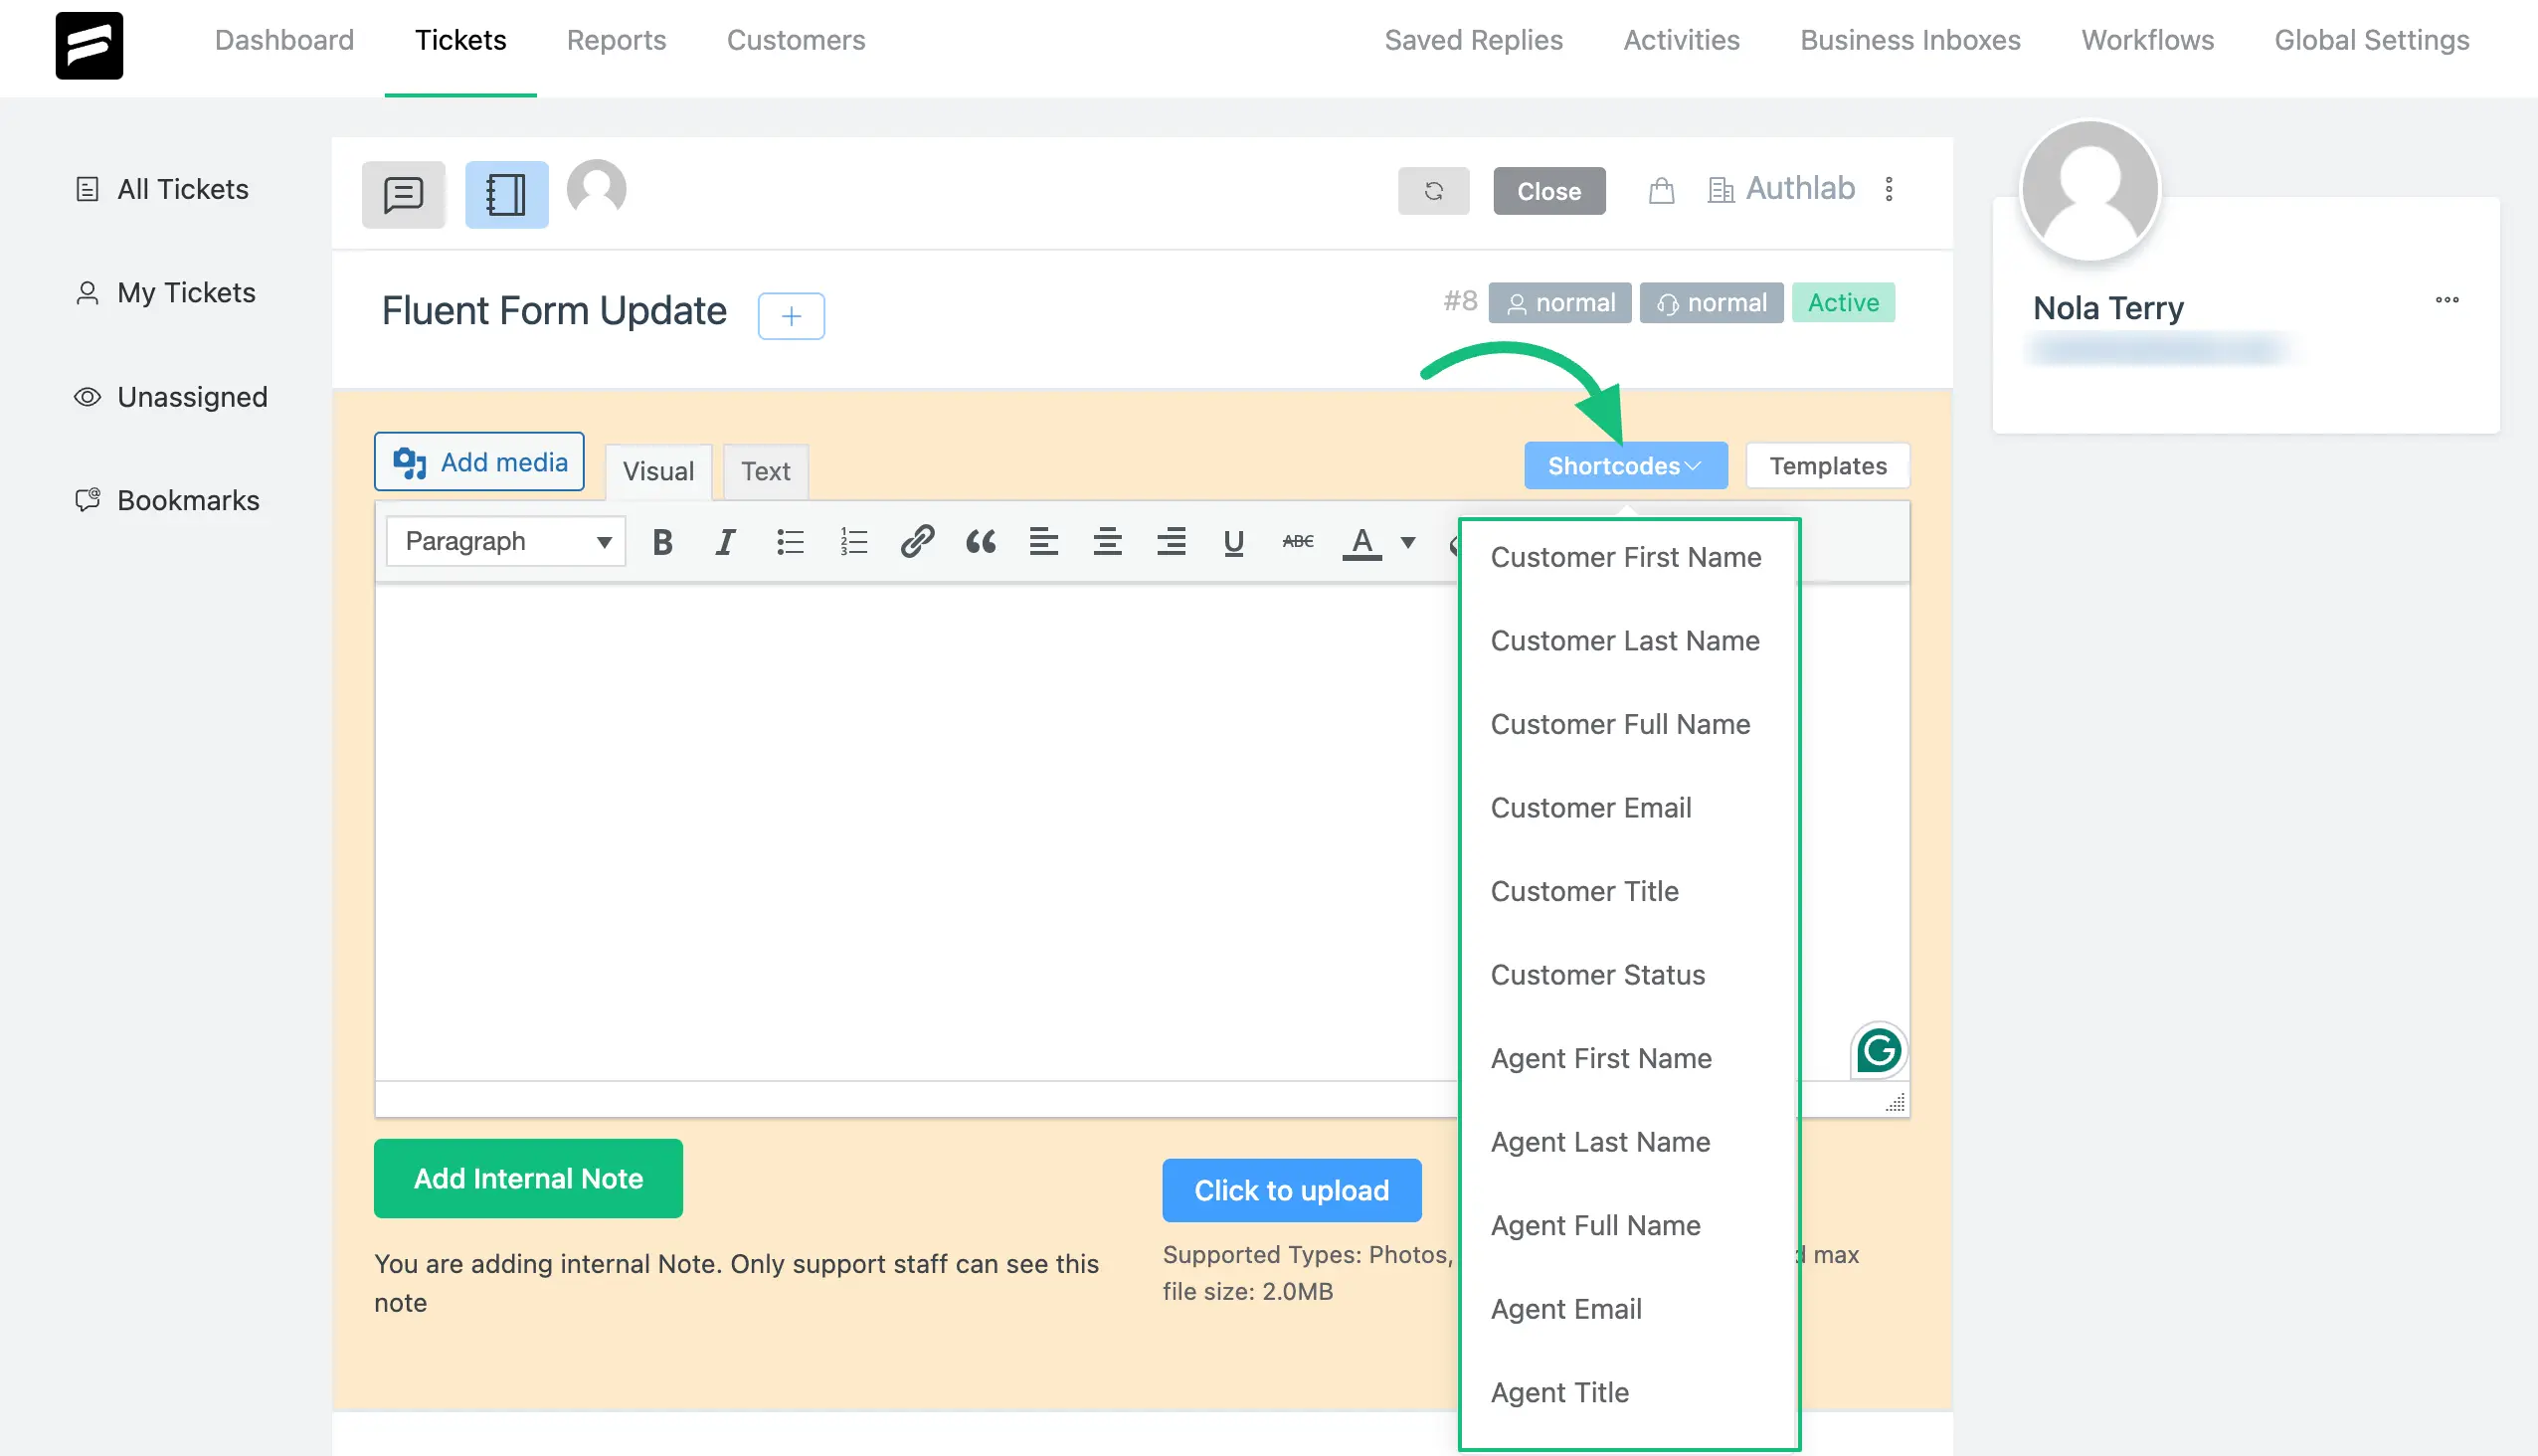Switch to the Visual editor tab
This screenshot has width=2538, height=1456.
click(x=658, y=471)
